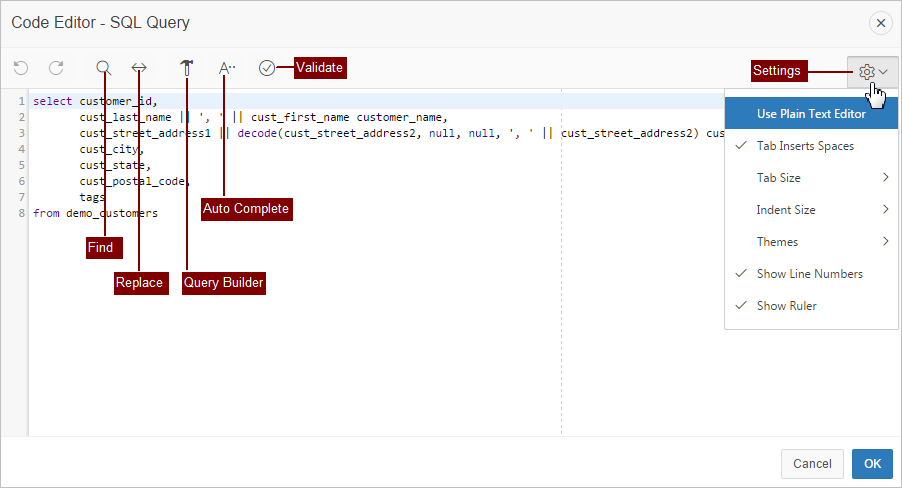Click the Replace double-arrow icon
Viewport: 902px width, 488px height.
click(x=139, y=68)
